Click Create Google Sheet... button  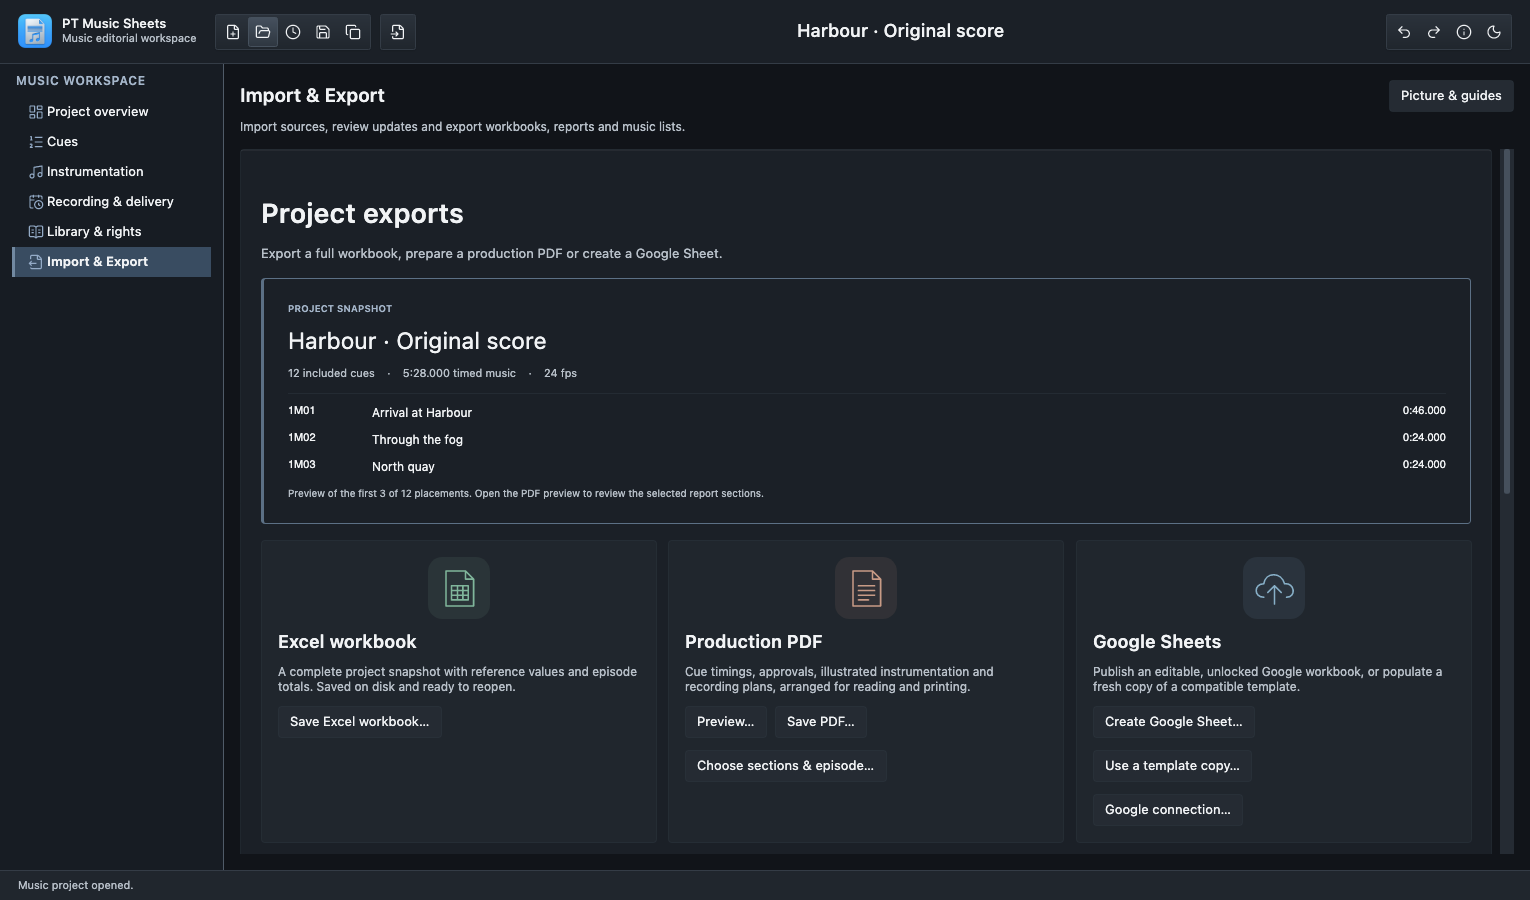1174,722
